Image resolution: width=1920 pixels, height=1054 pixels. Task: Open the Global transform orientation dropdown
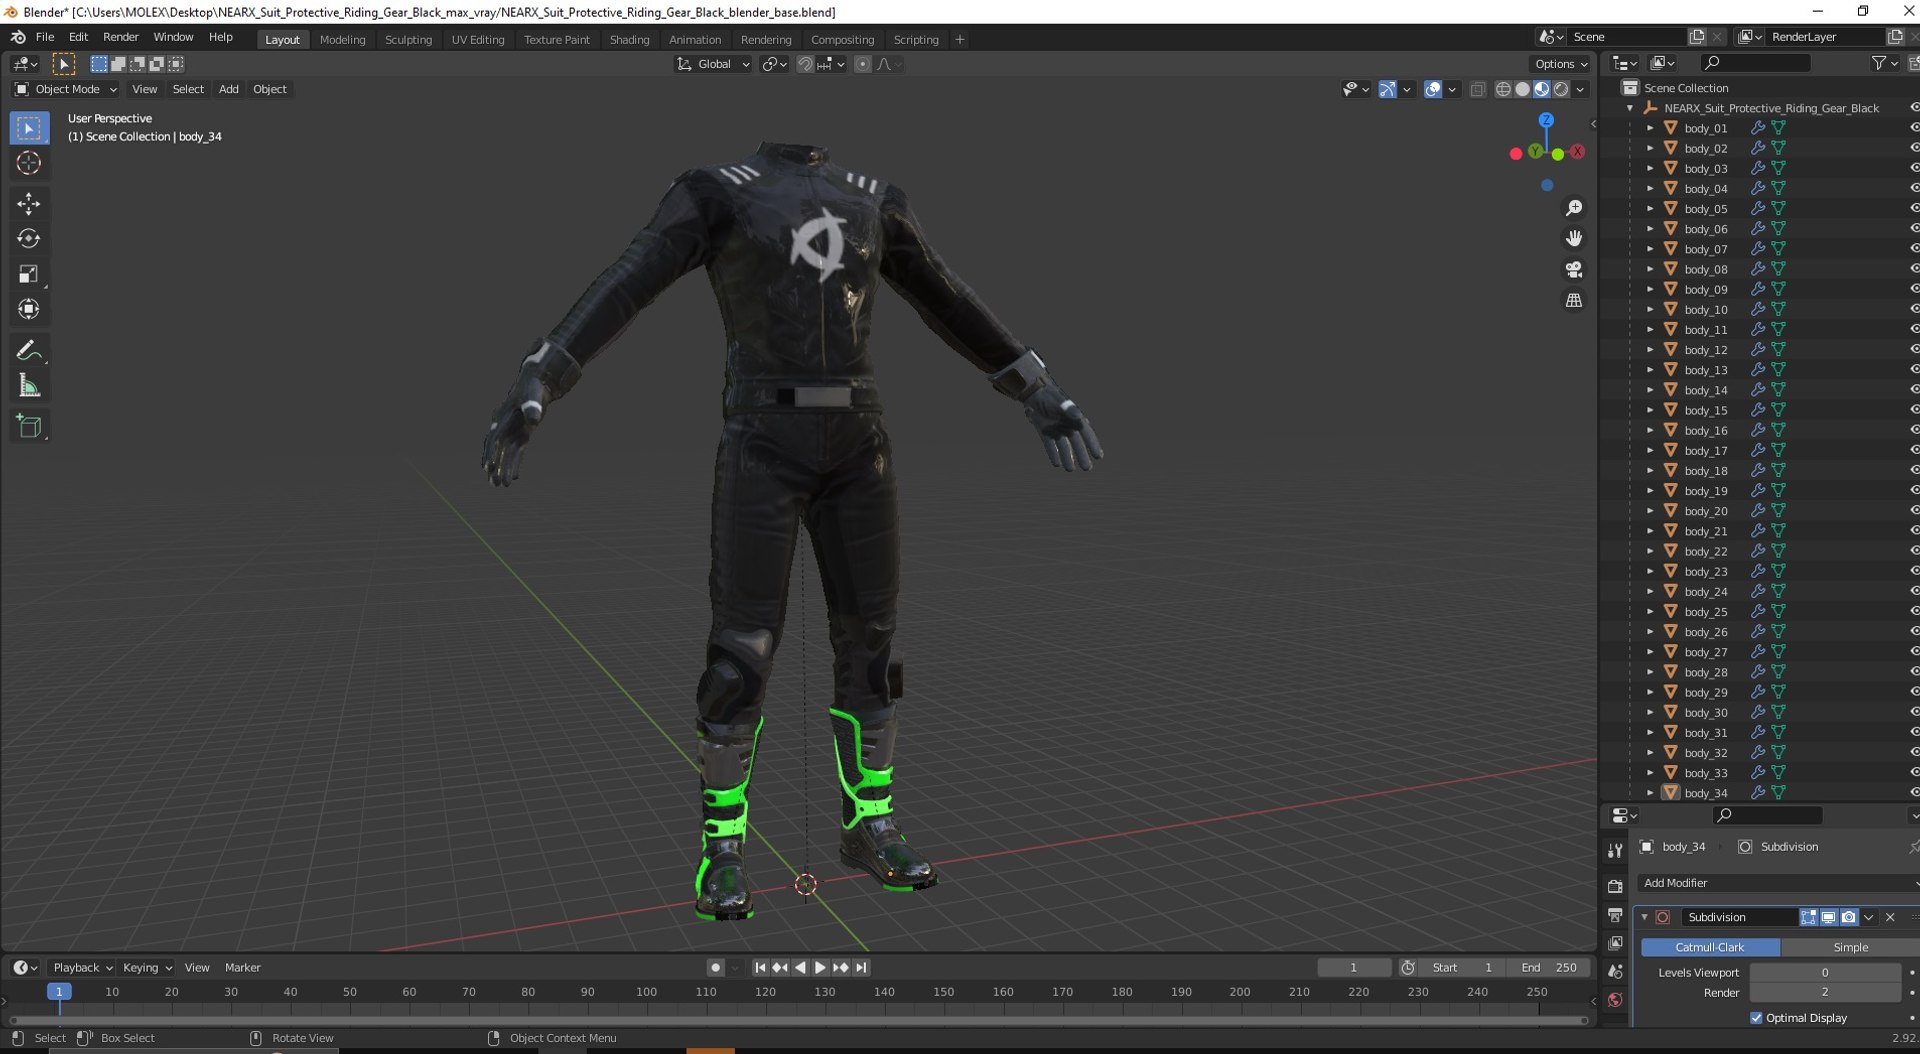(x=713, y=64)
